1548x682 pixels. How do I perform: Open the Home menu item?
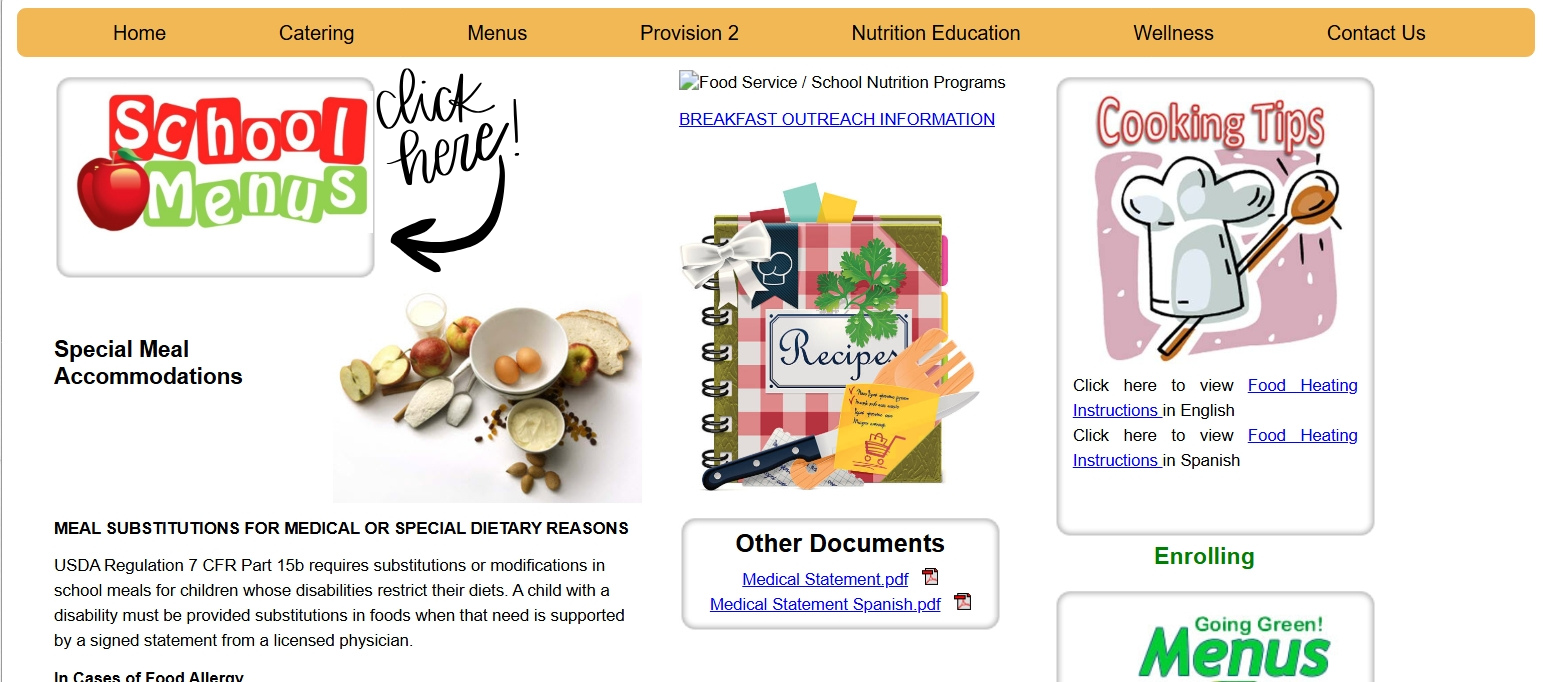(139, 33)
